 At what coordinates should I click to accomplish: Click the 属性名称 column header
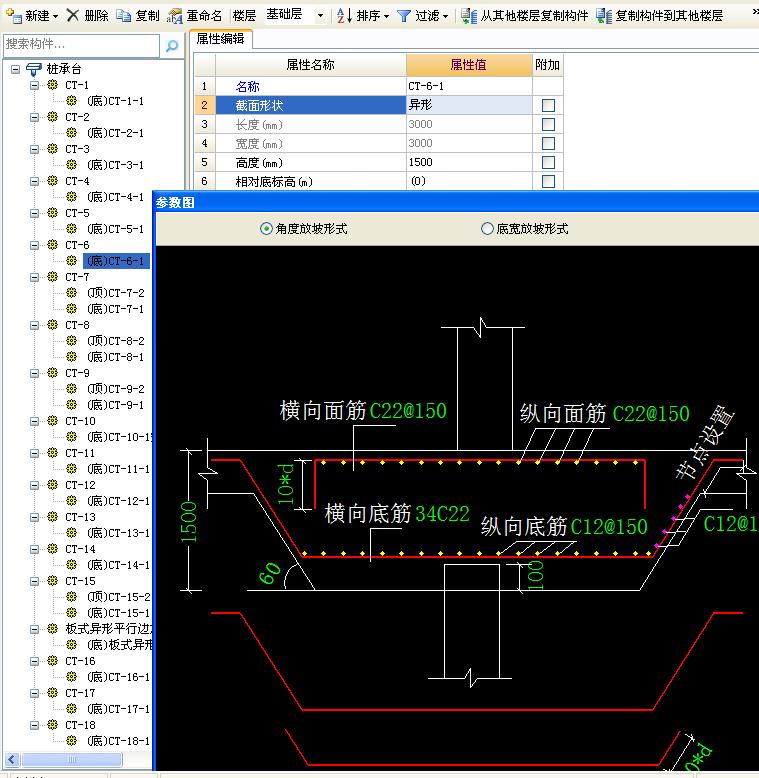pyautogui.click(x=311, y=65)
